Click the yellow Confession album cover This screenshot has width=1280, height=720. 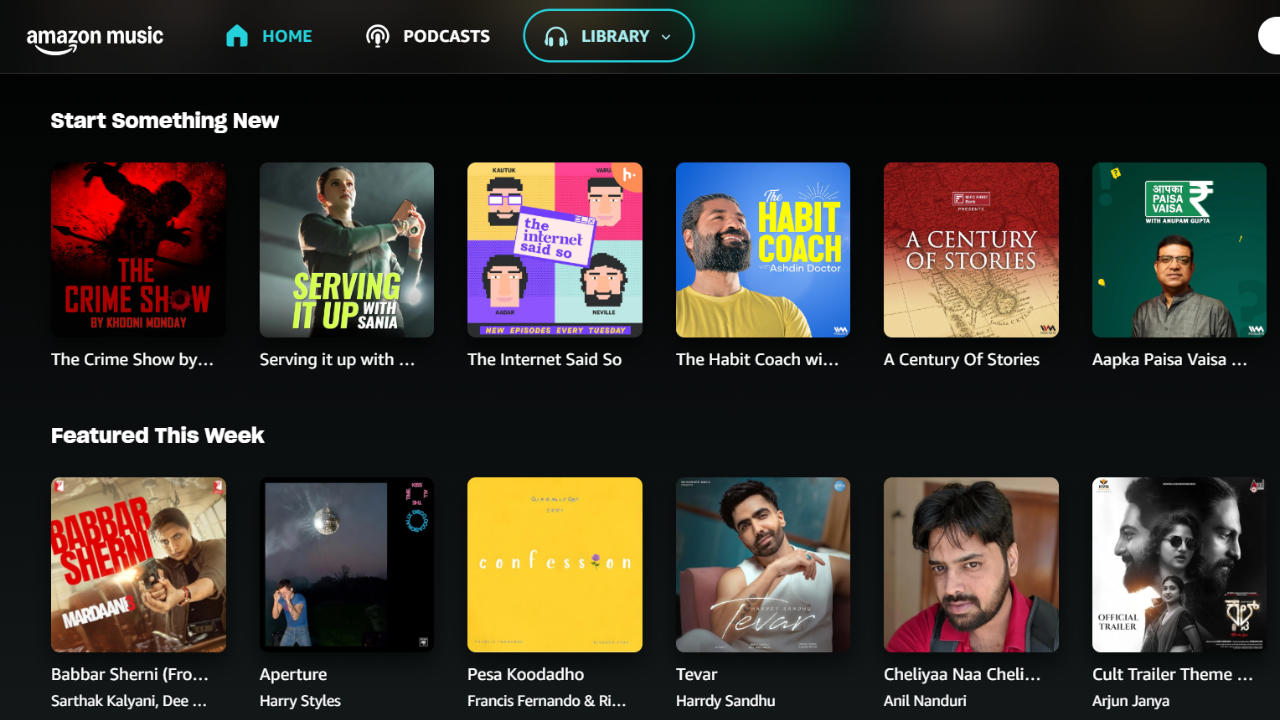pyautogui.click(x=554, y=565)
